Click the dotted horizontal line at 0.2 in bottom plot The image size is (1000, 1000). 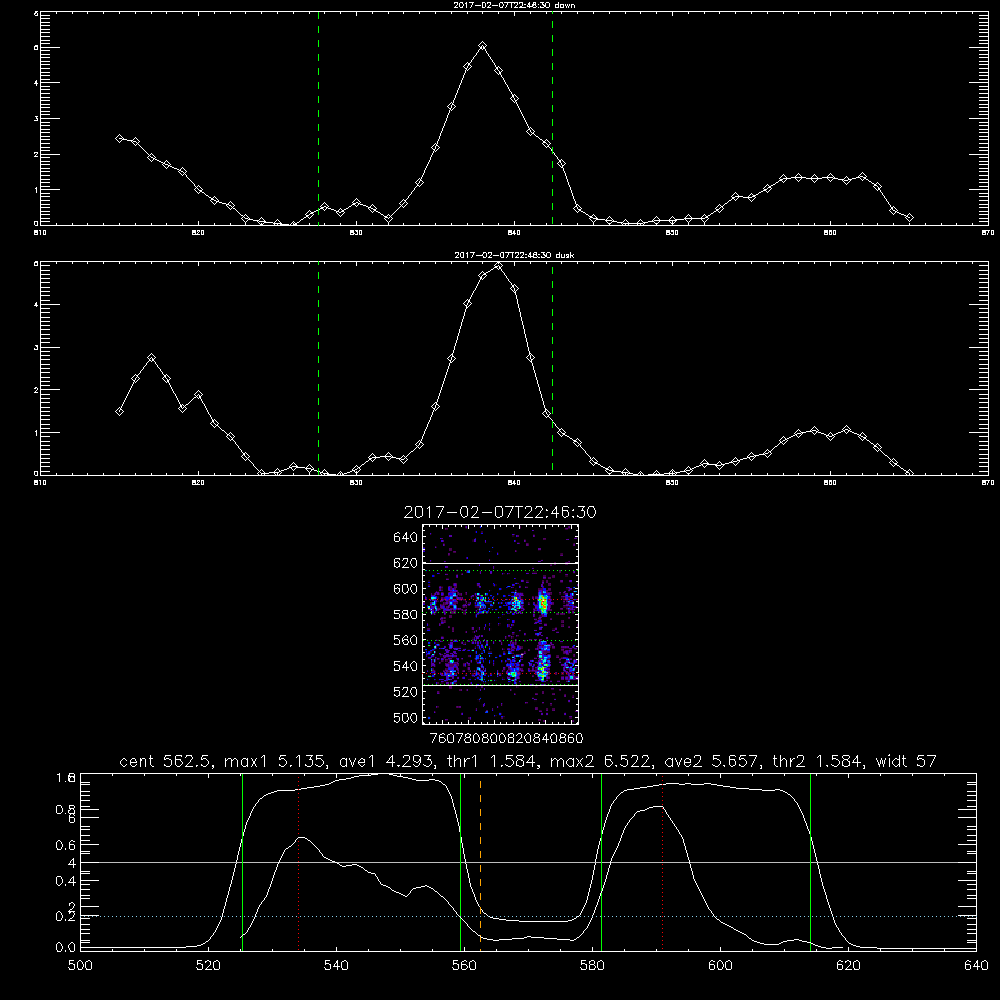click(x=528, y=916)
